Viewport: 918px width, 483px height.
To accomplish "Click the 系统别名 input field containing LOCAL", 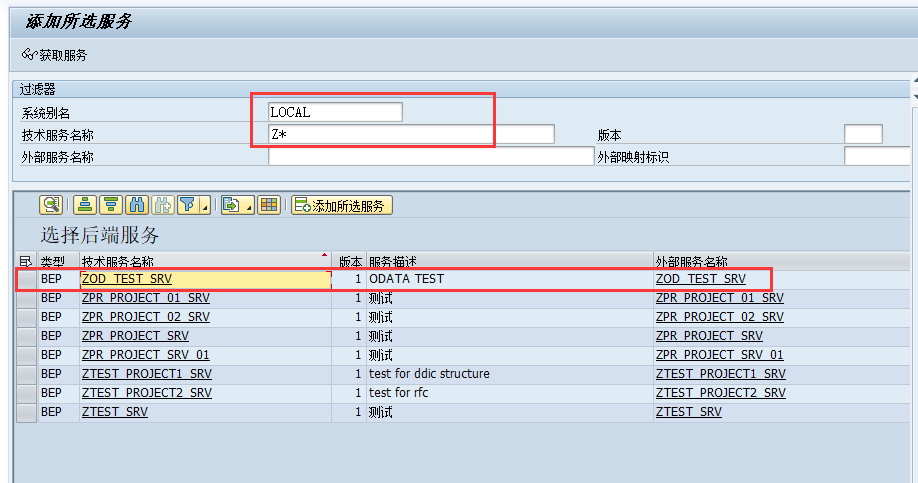I will tap(335, 112).
